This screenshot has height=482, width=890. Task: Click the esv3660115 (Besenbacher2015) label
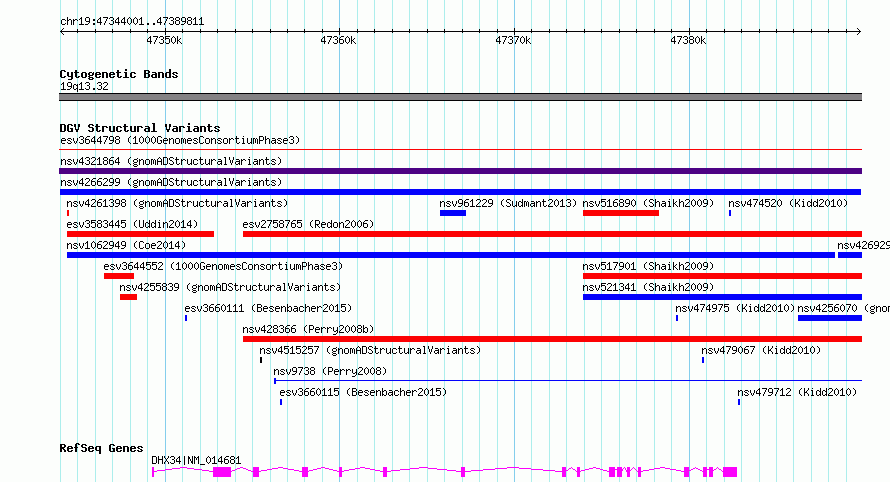click(x=363, y=392)
